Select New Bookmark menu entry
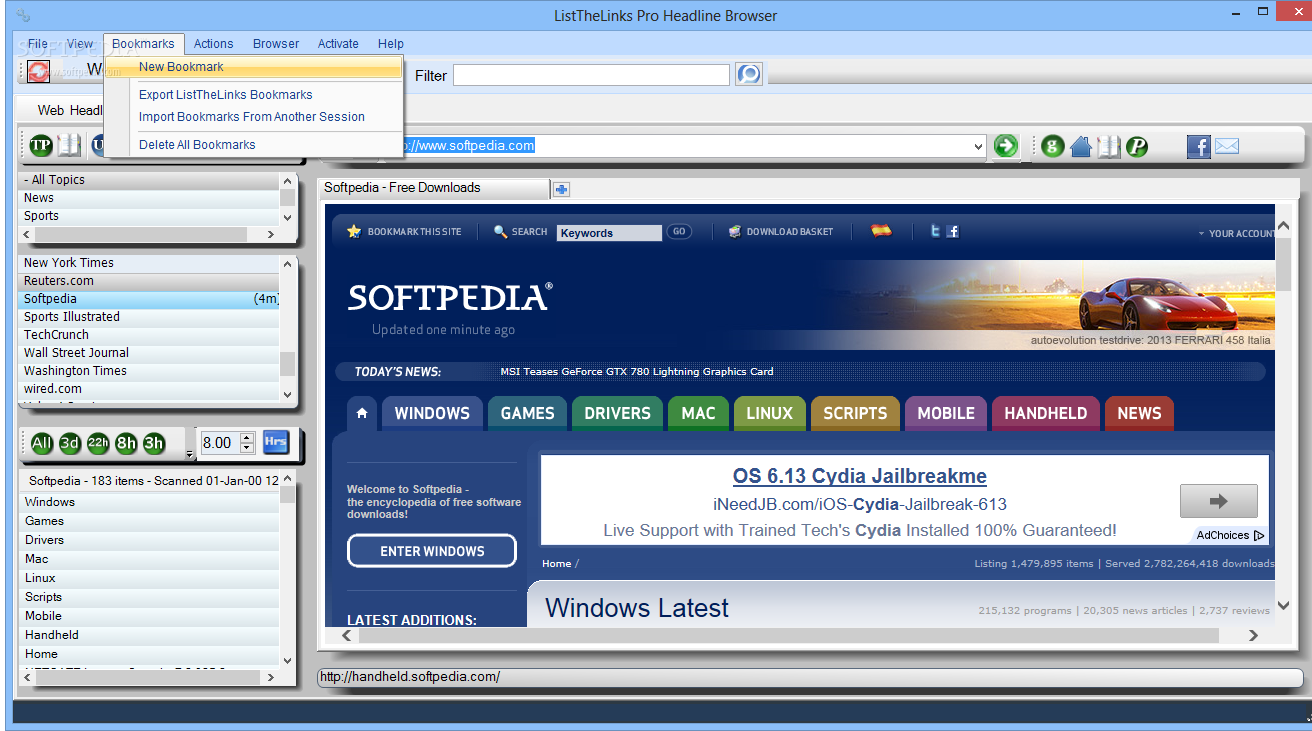The height and width of the screenshot is (731, 1312). tap(254, 67)
